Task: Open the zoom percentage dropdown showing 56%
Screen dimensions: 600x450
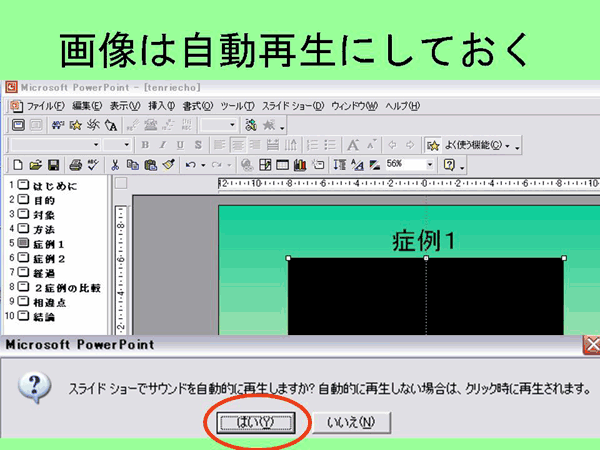Action: pyautogui.click(x=431, y=165)
